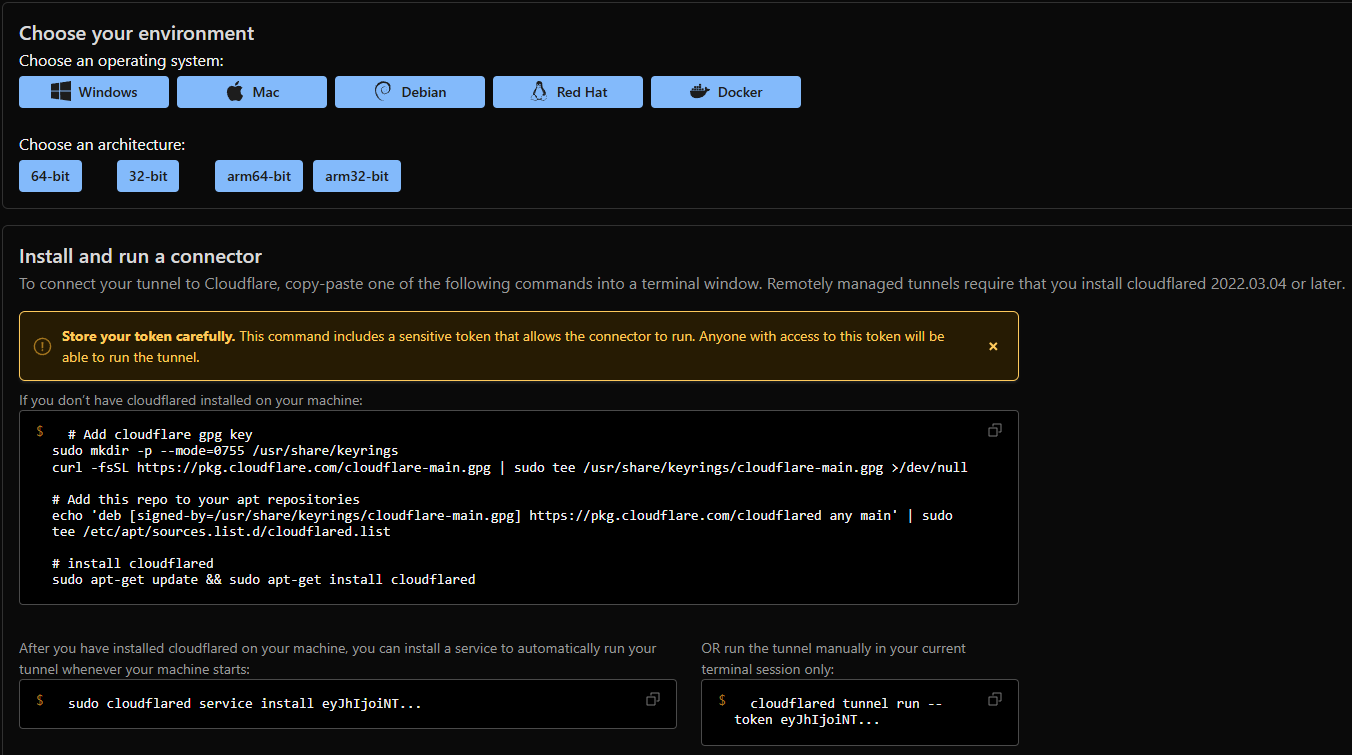Screen dimensions: 1352x755
Task: Click the sudo cloudflared service install text
Action: (244, 704)
